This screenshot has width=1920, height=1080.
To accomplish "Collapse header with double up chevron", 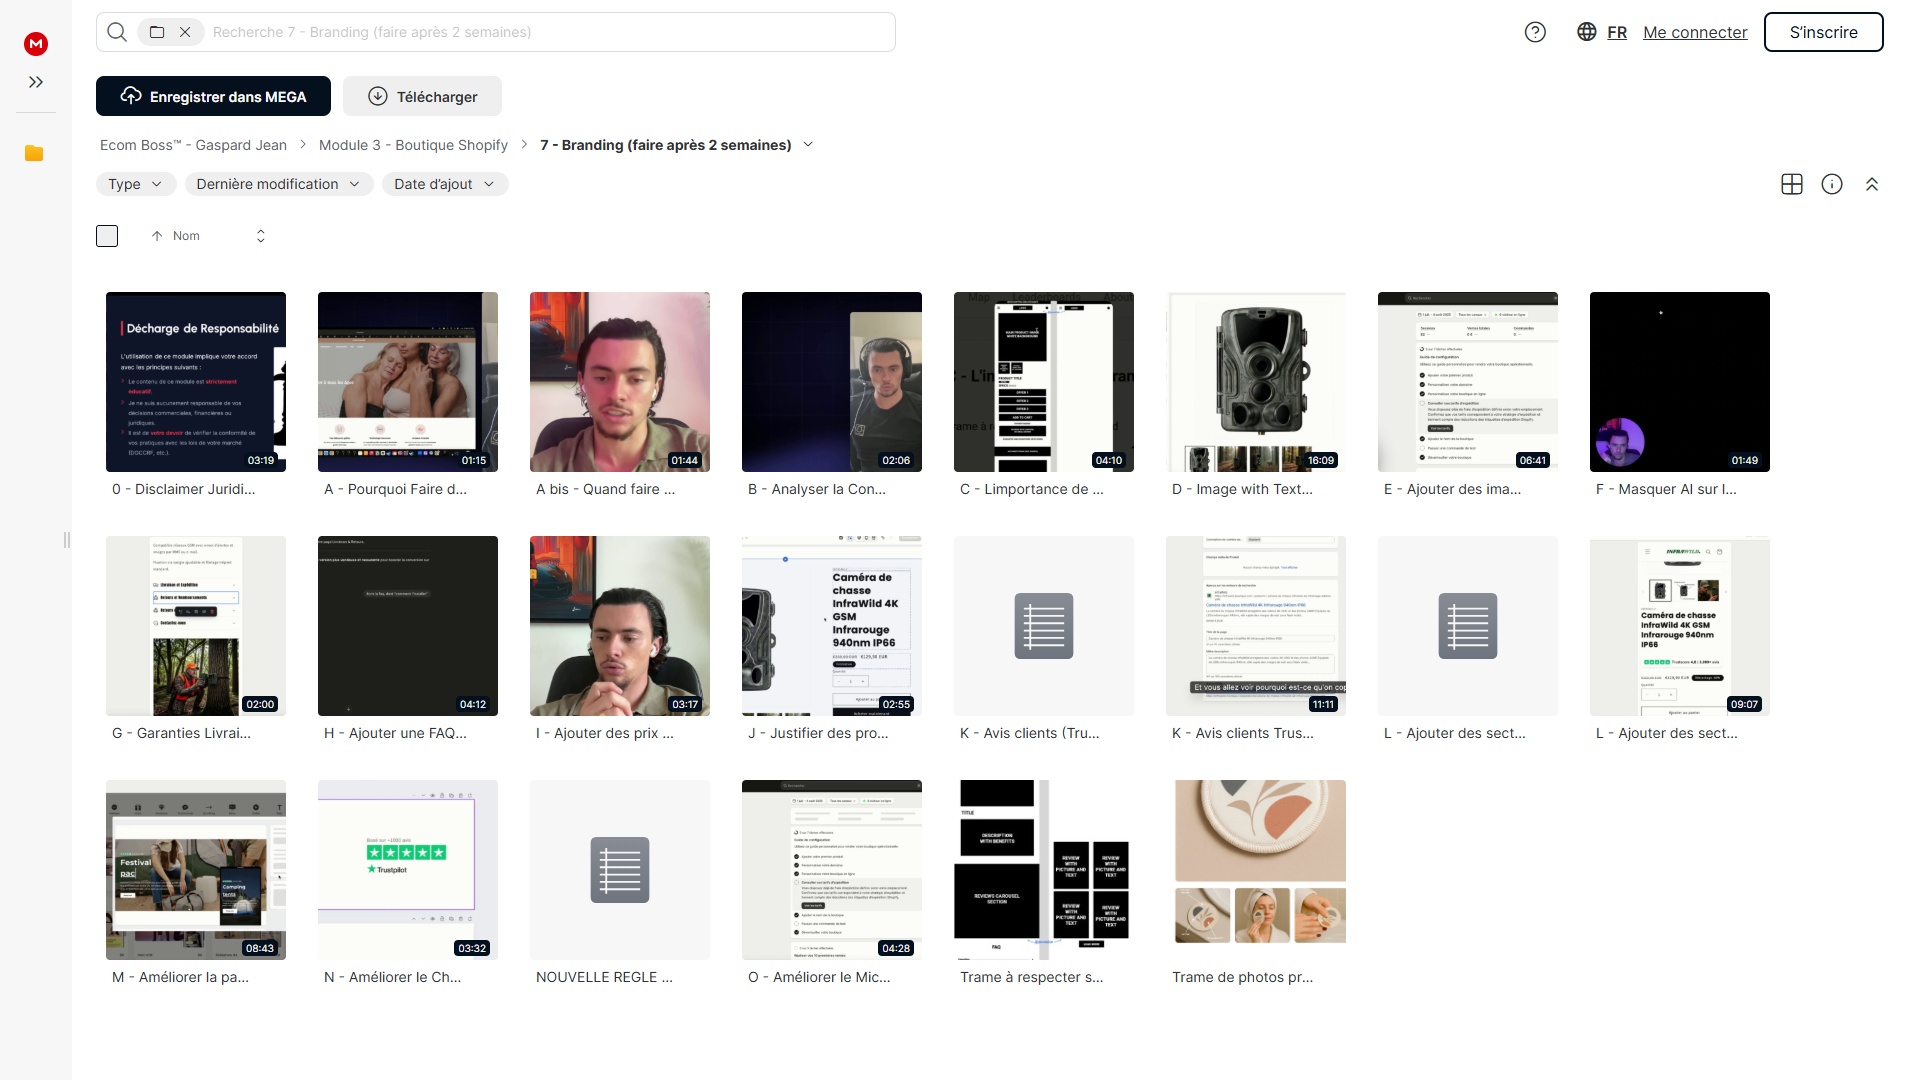I will 1872,184.
